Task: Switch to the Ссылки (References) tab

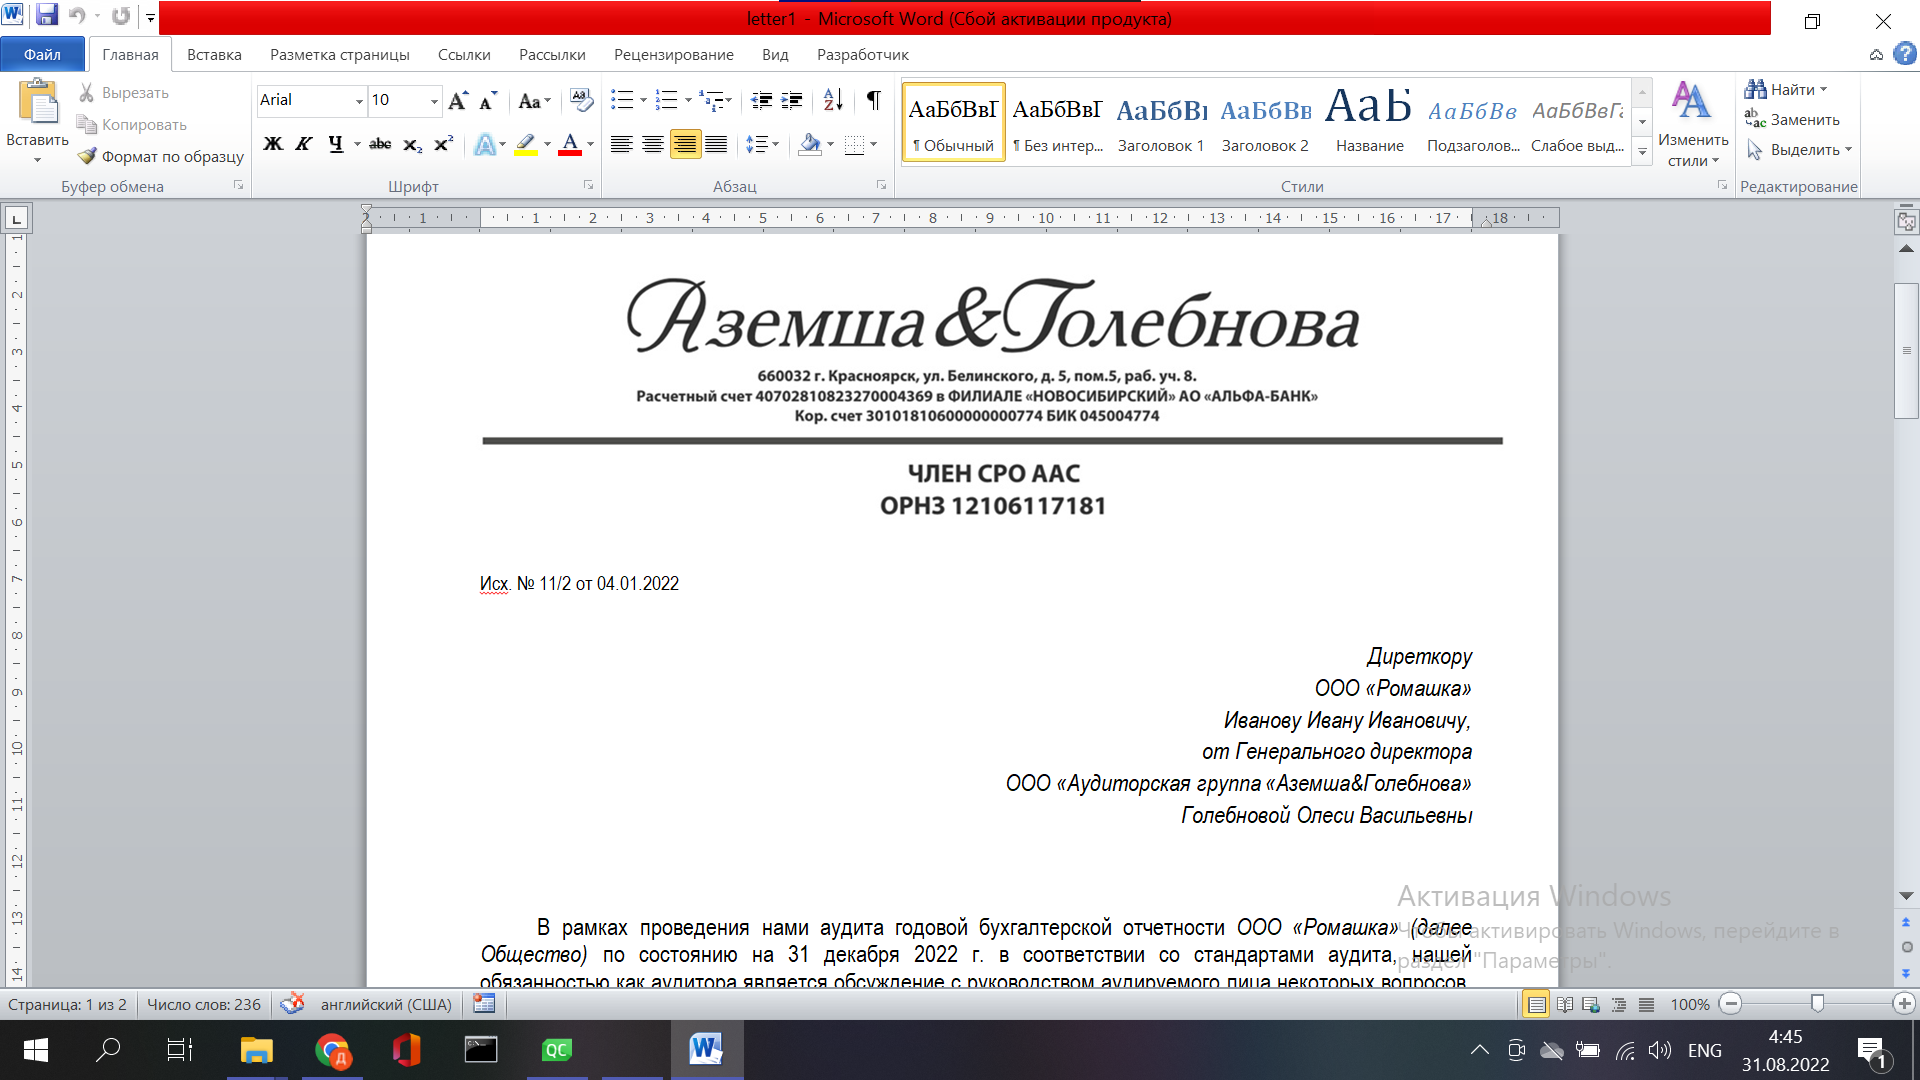Action: pyautogui.click(x=464, y=54)
